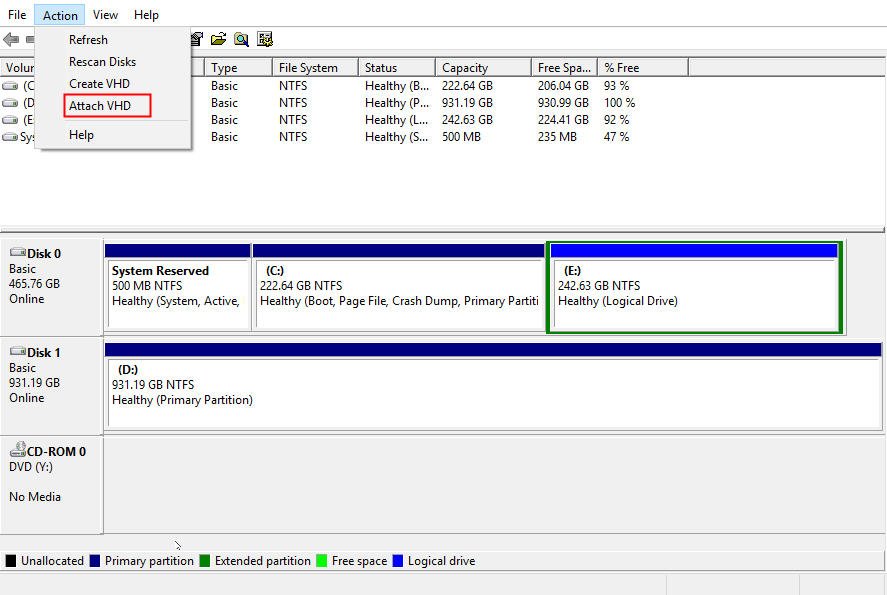Click the System Reserved volume drive icon
This screenshot has width=887, height=595.
coord(10,137)
